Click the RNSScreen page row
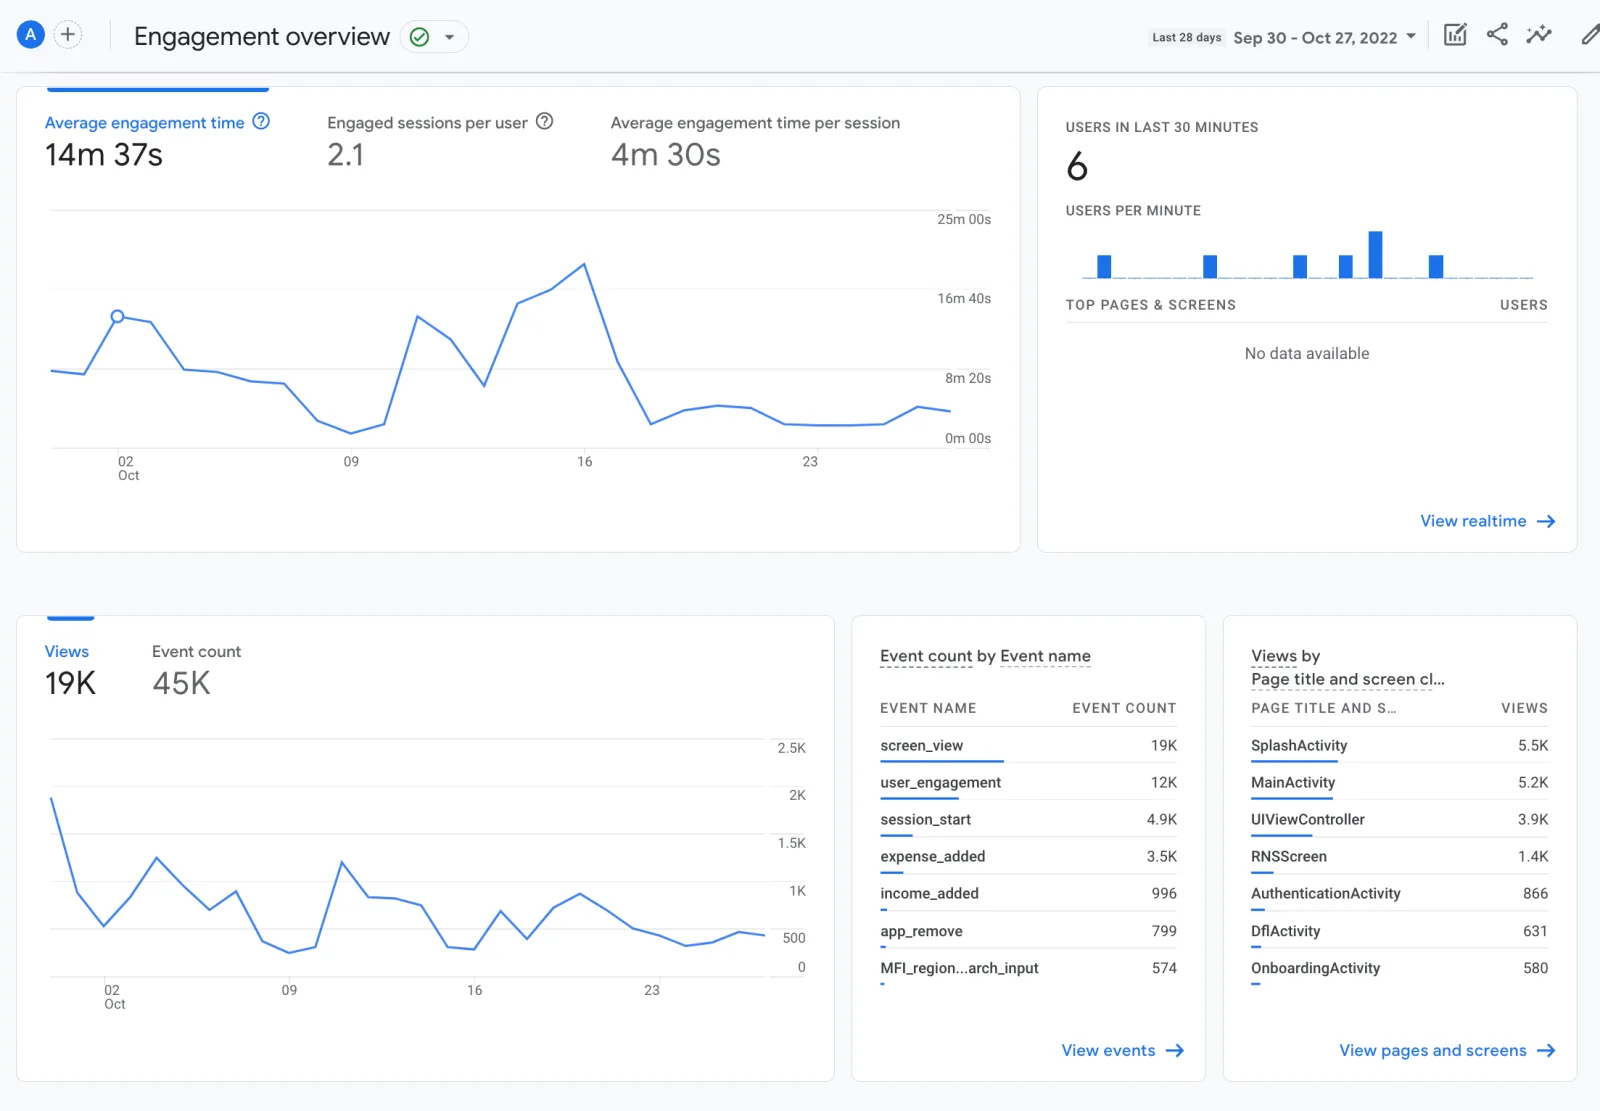 point(1399,857)
